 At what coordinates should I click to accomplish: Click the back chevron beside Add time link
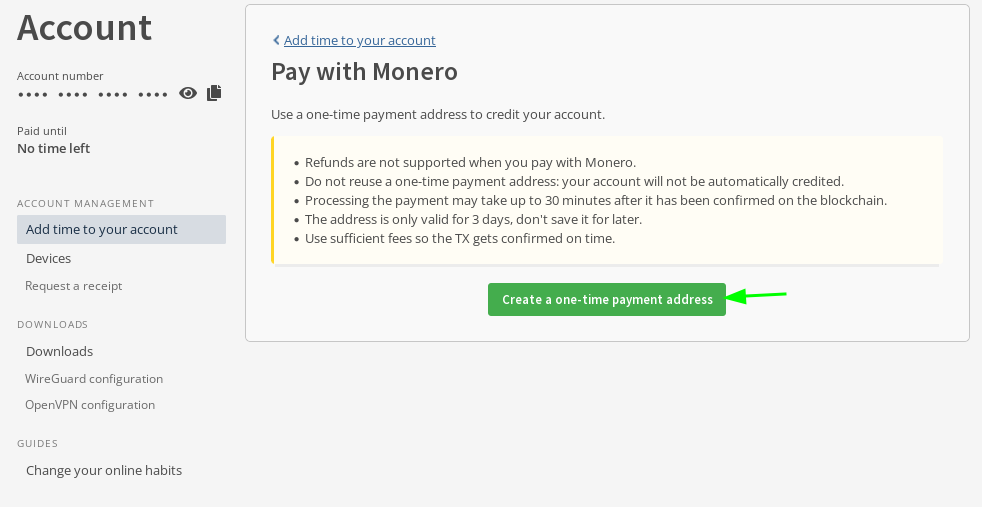[276, 41]
